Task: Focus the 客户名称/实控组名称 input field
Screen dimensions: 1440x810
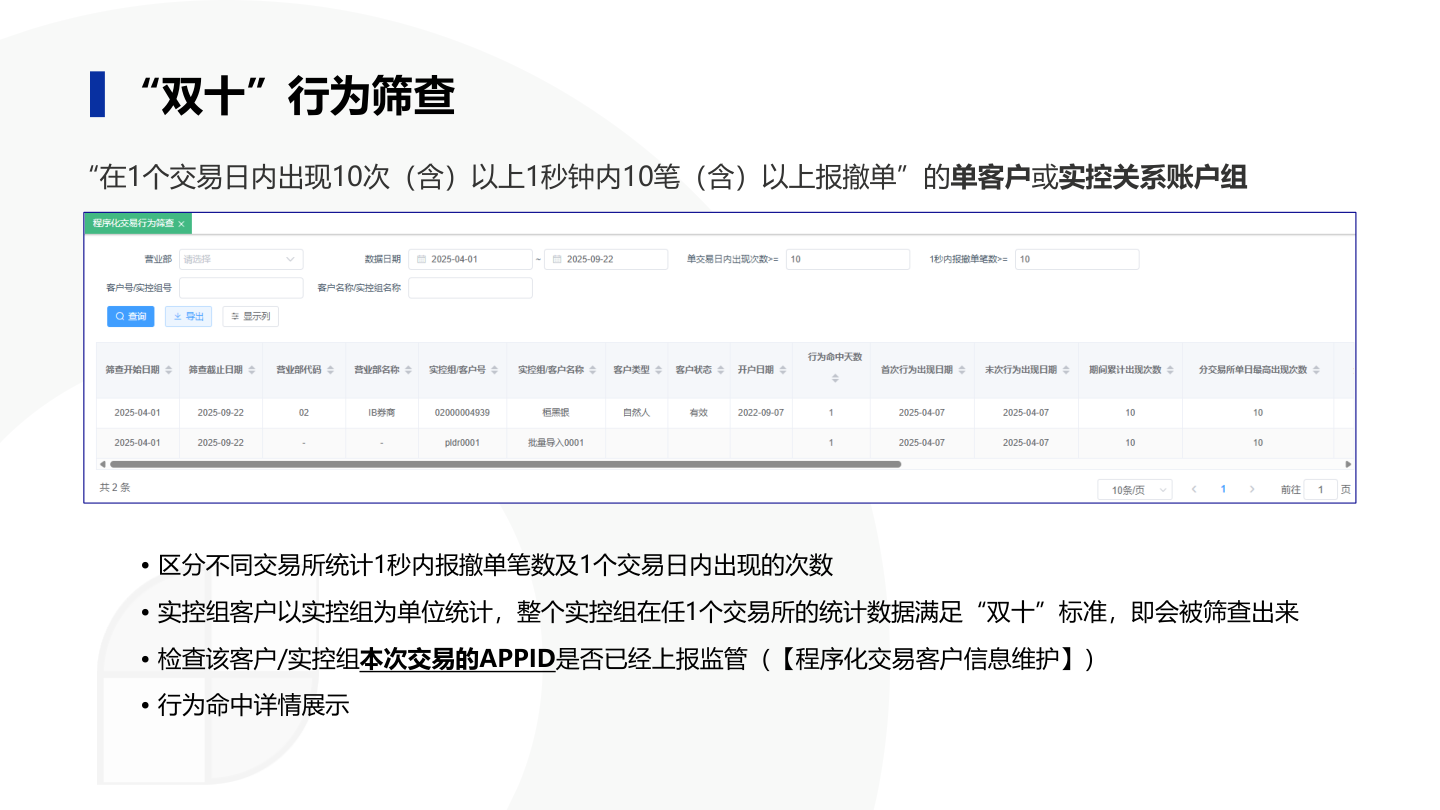Action: [470, 288]
